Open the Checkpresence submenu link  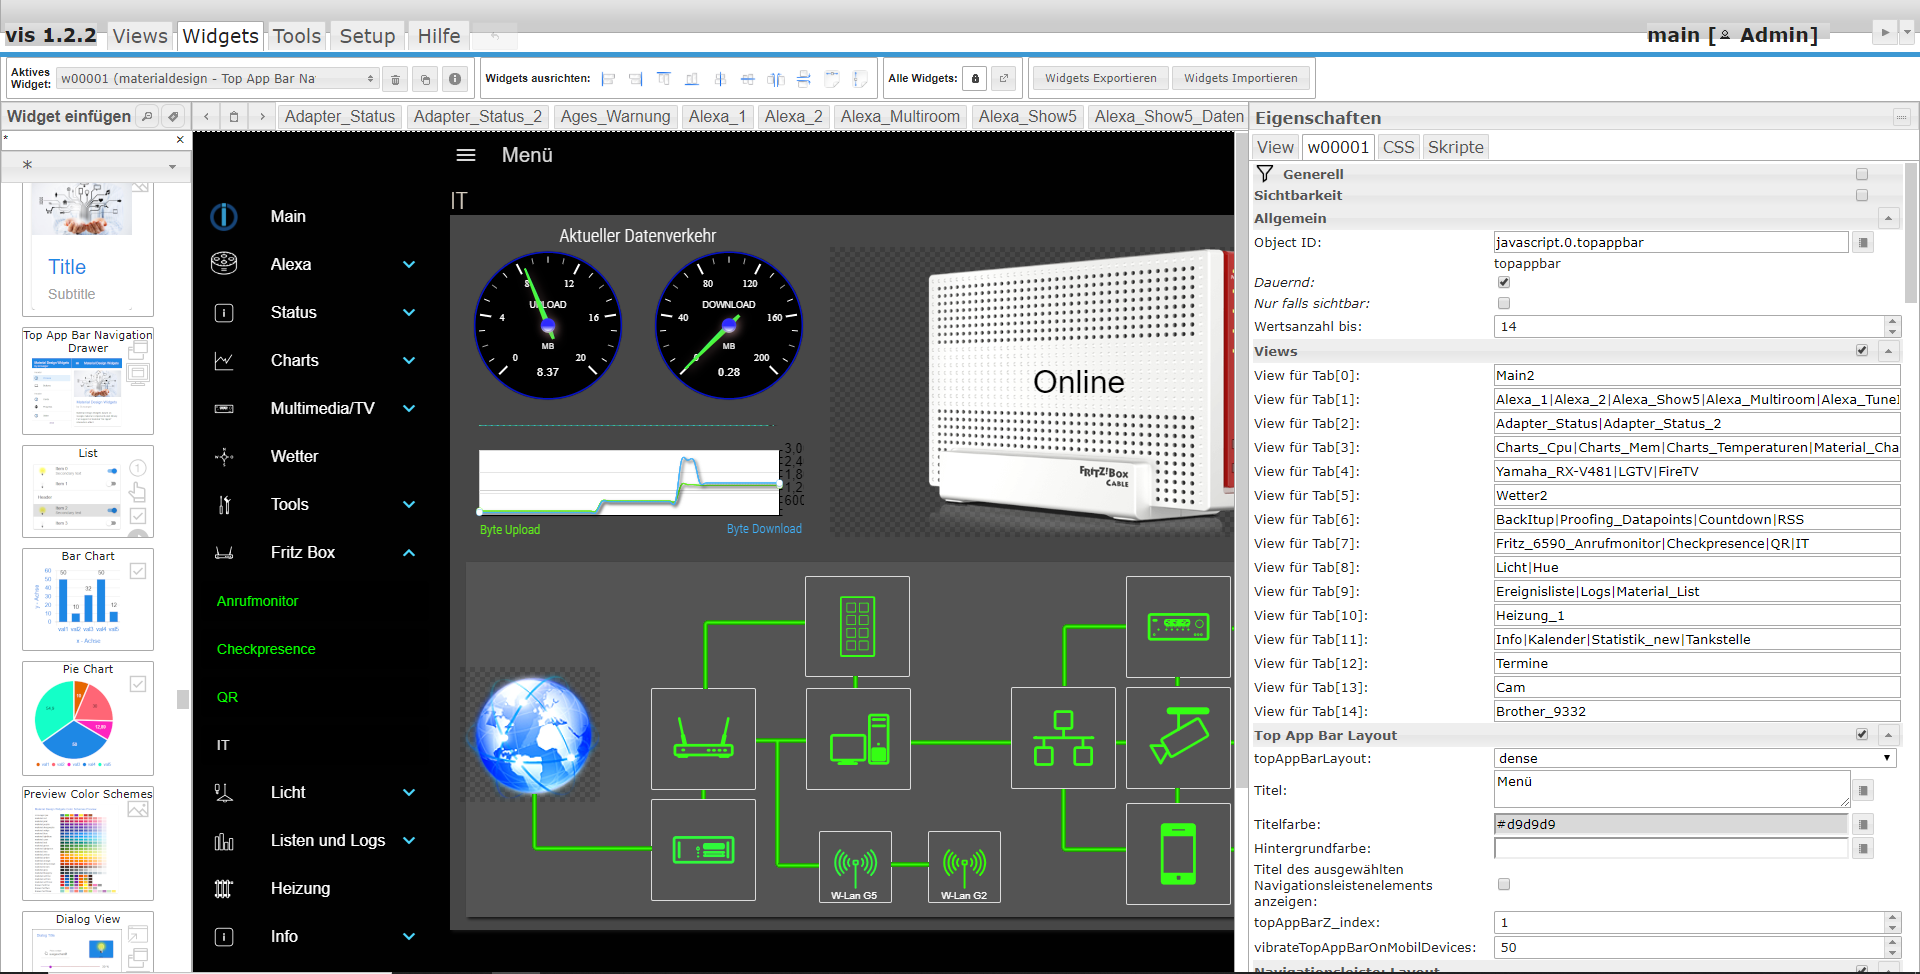[266, 649]
